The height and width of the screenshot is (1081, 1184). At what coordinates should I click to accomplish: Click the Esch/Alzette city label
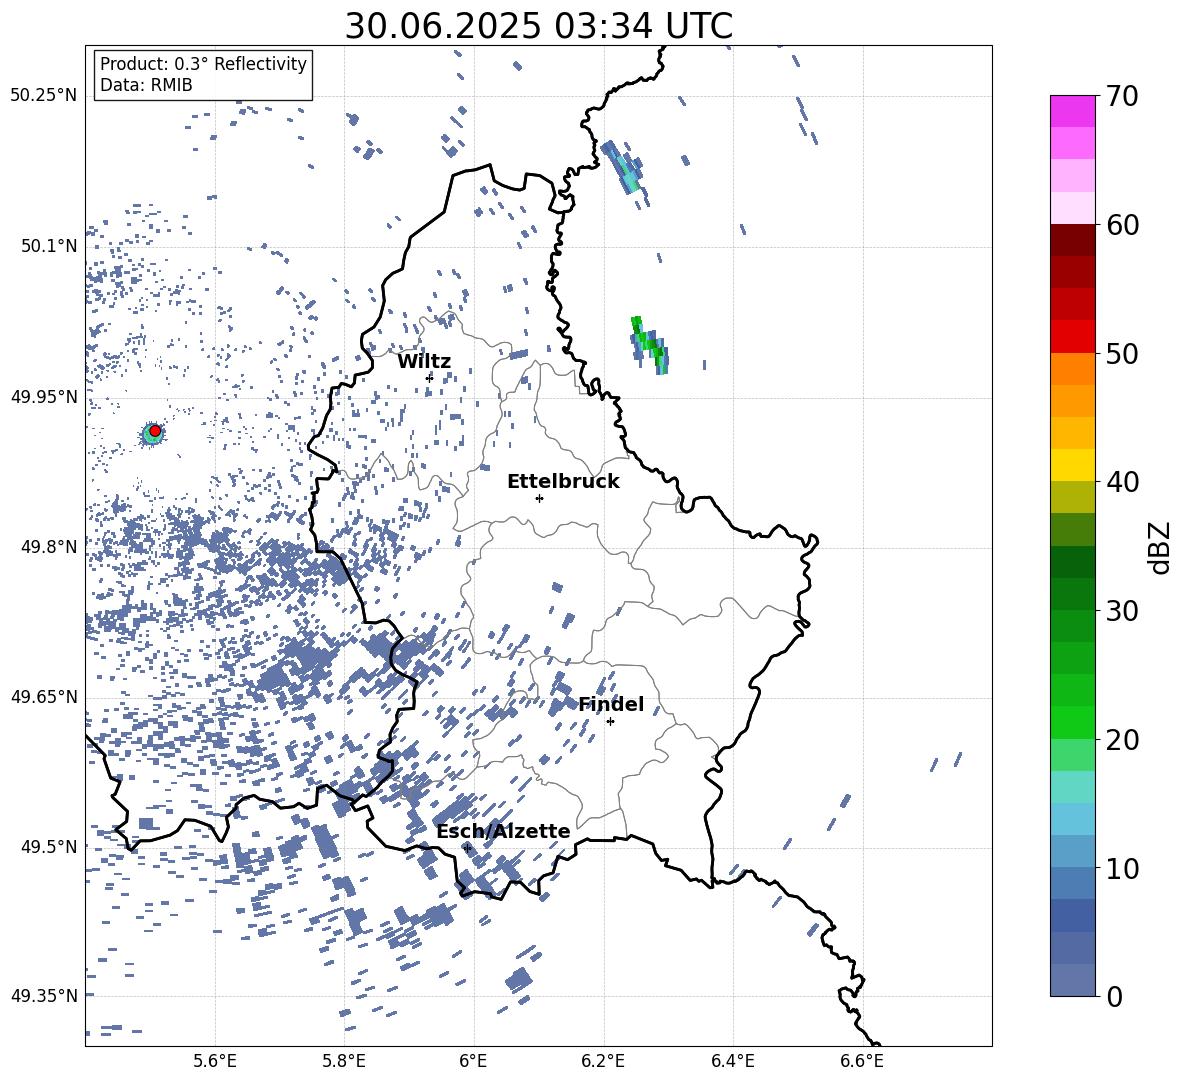pos(503,832)
